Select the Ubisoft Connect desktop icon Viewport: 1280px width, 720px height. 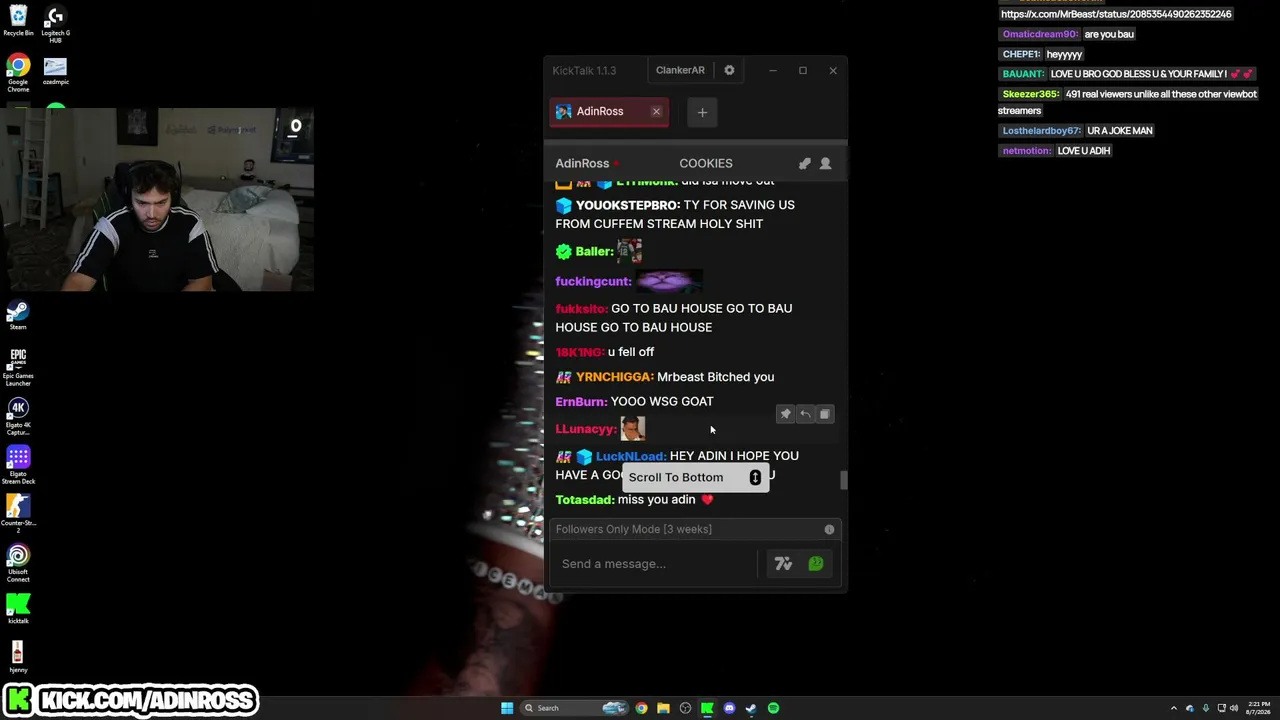(18, 564)
